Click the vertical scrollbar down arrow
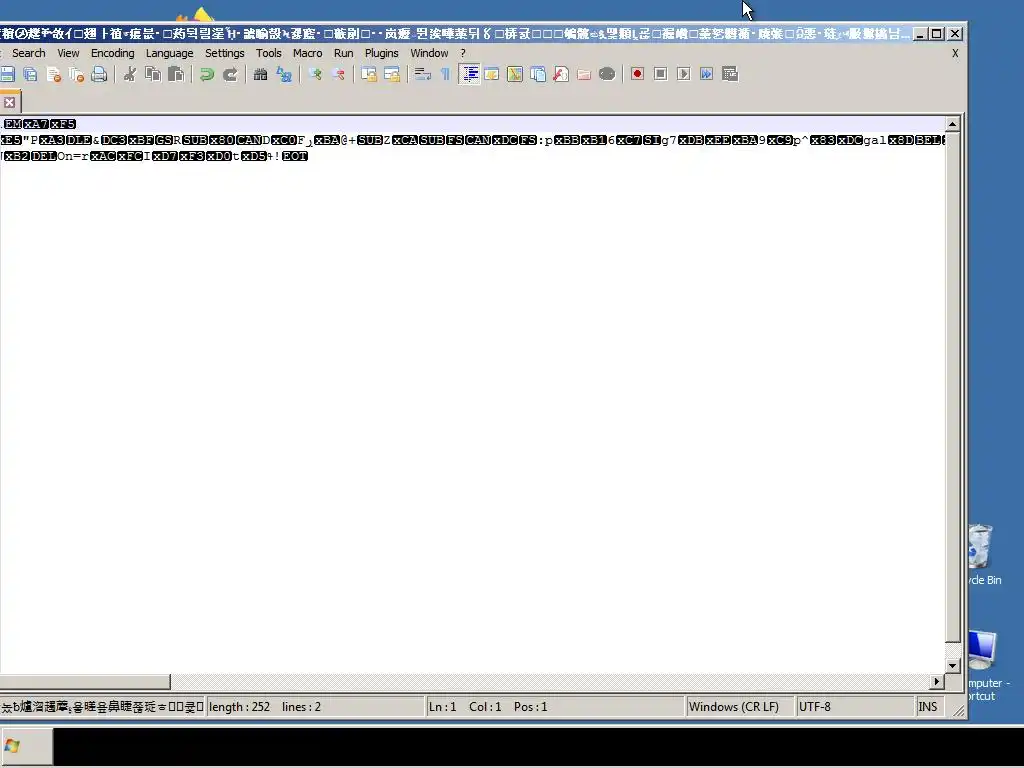1024x768 pixels. tap(953, 666)
